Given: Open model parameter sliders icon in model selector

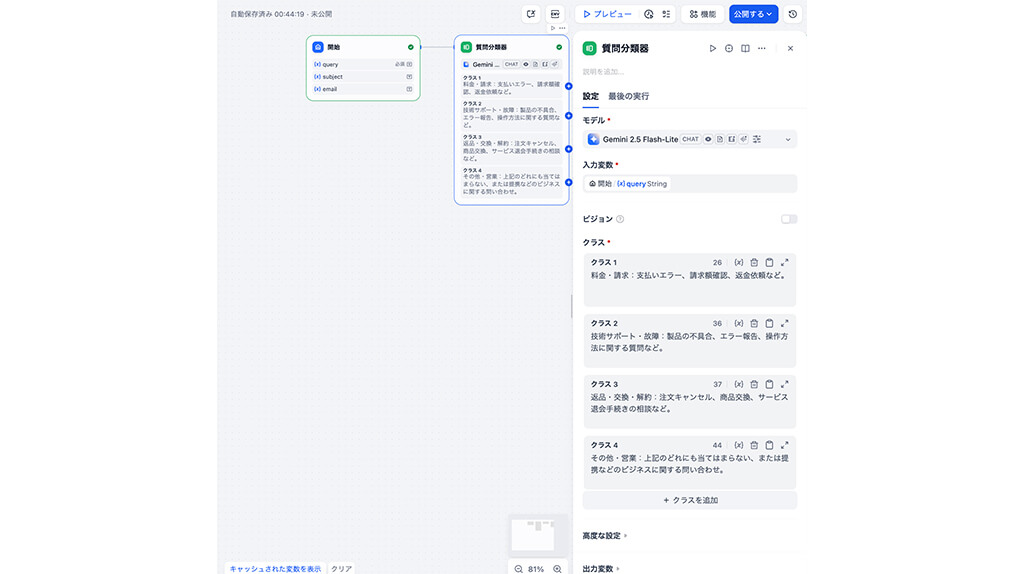Looking at the screenshot, I should coord(757,139).
